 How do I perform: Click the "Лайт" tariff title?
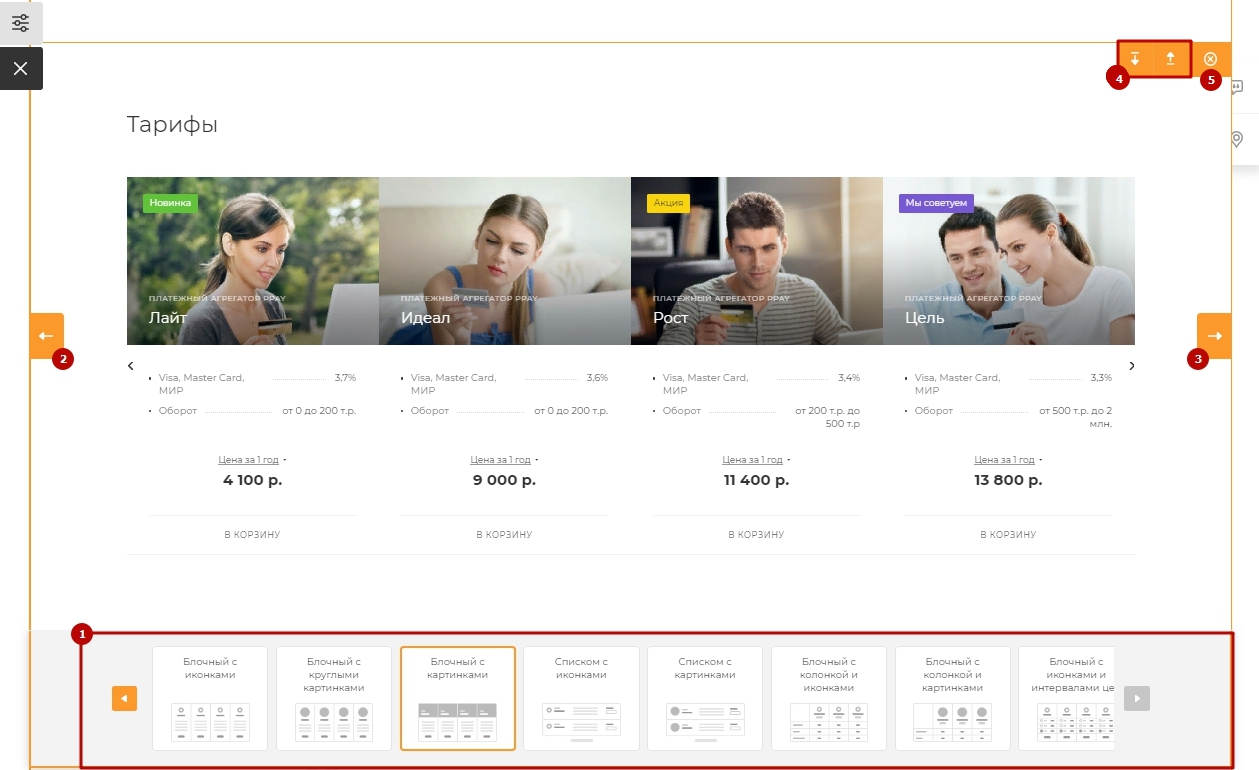point(168,318)
